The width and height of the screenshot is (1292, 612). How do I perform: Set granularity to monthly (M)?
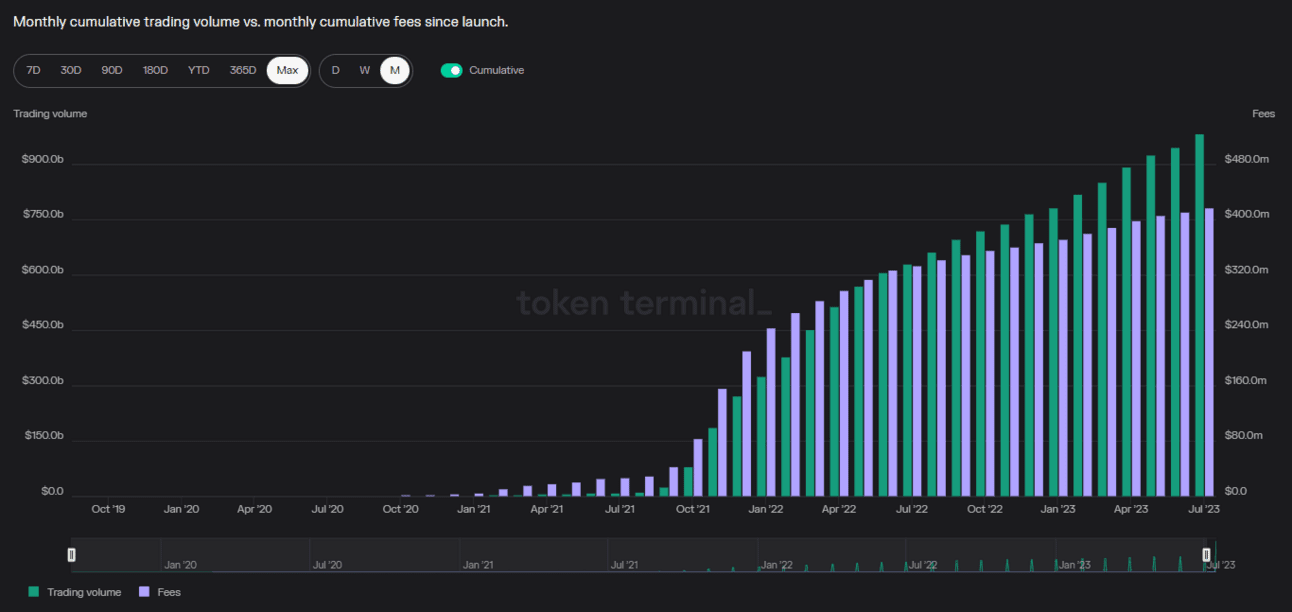(x=395, y=70)
